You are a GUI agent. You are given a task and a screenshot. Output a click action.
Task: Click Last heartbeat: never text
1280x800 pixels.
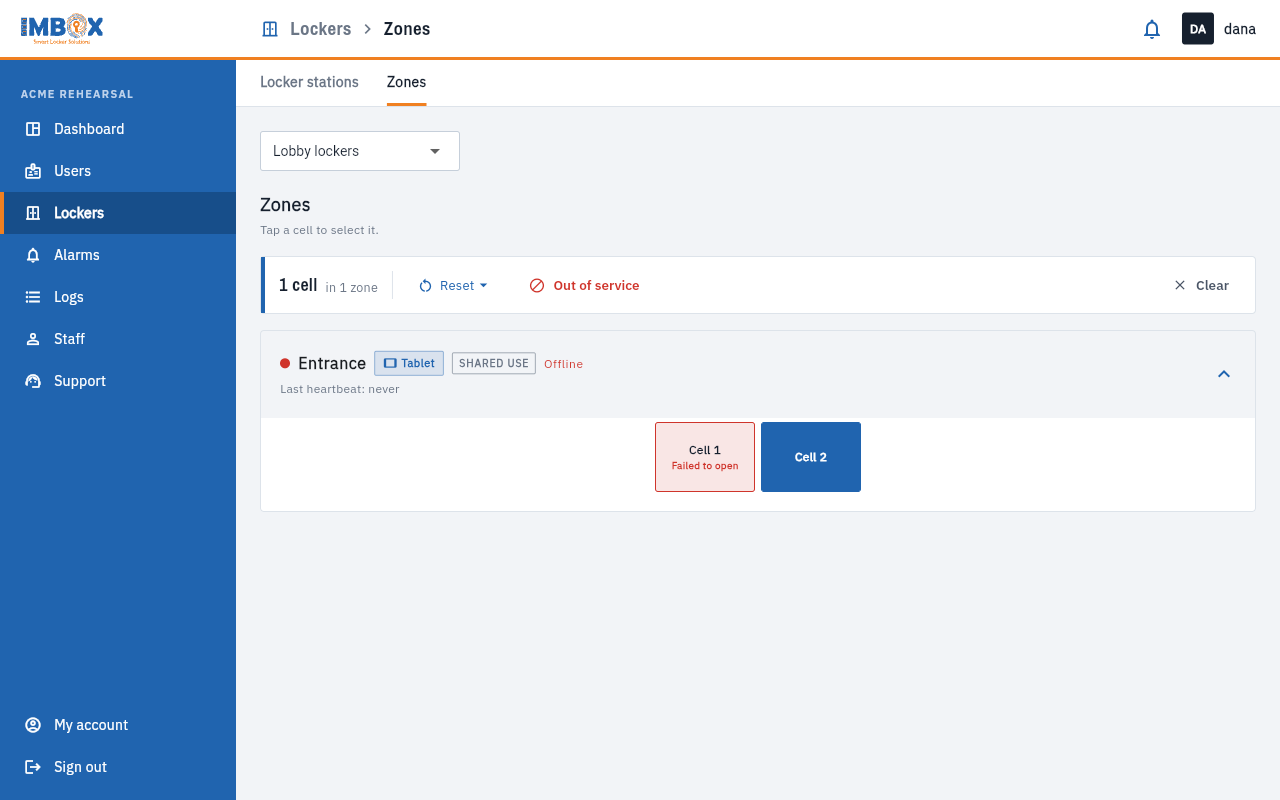point(340,389)
